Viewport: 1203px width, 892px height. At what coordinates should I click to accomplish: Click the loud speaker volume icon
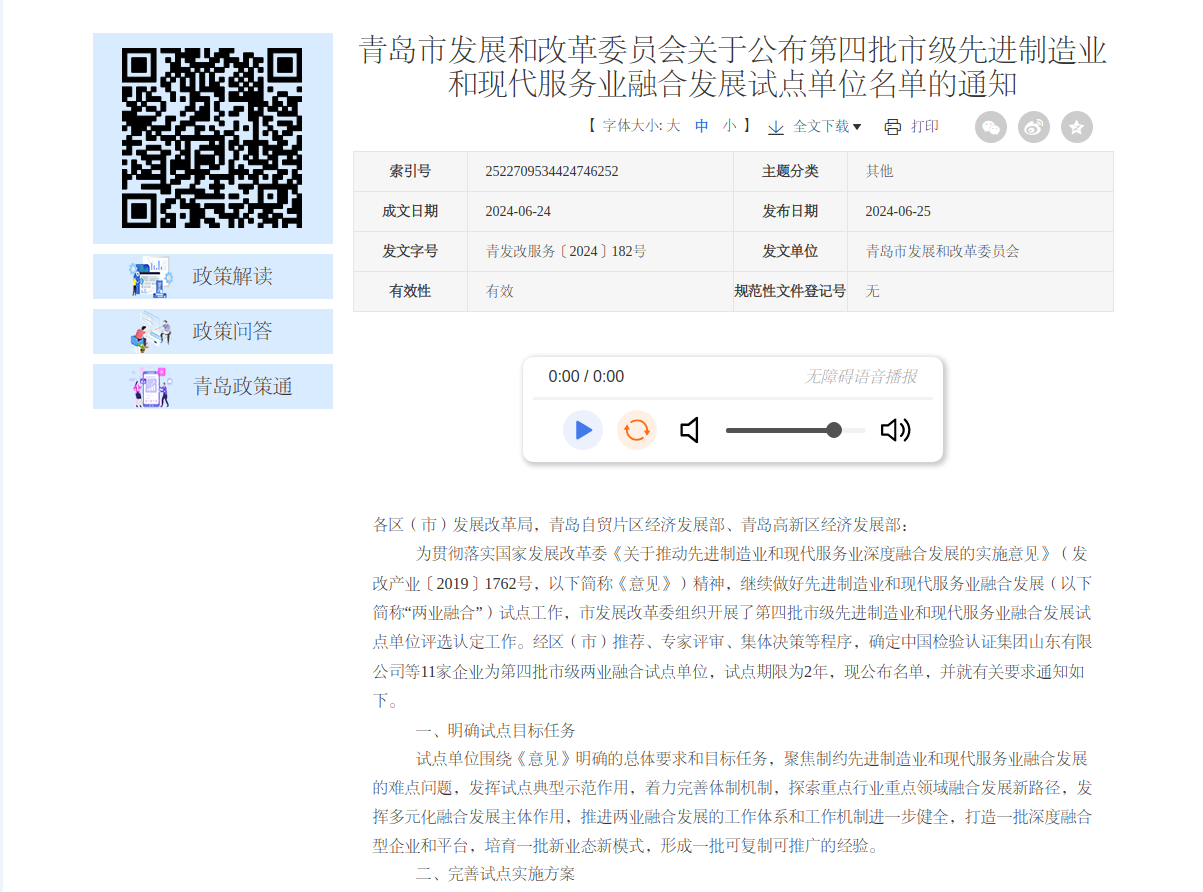point(895,430)
